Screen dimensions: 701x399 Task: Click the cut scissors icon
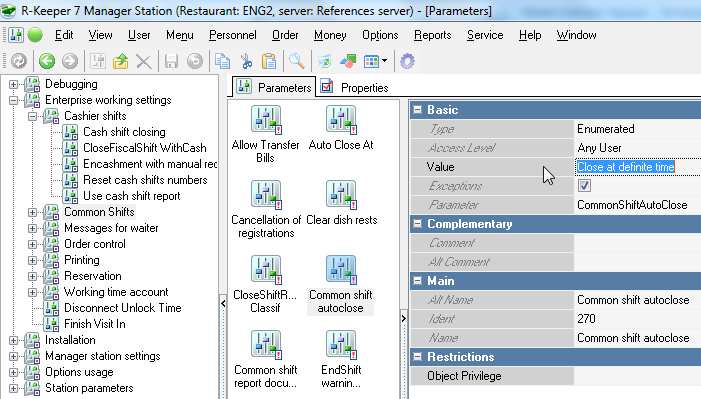[x=246, y=61]
